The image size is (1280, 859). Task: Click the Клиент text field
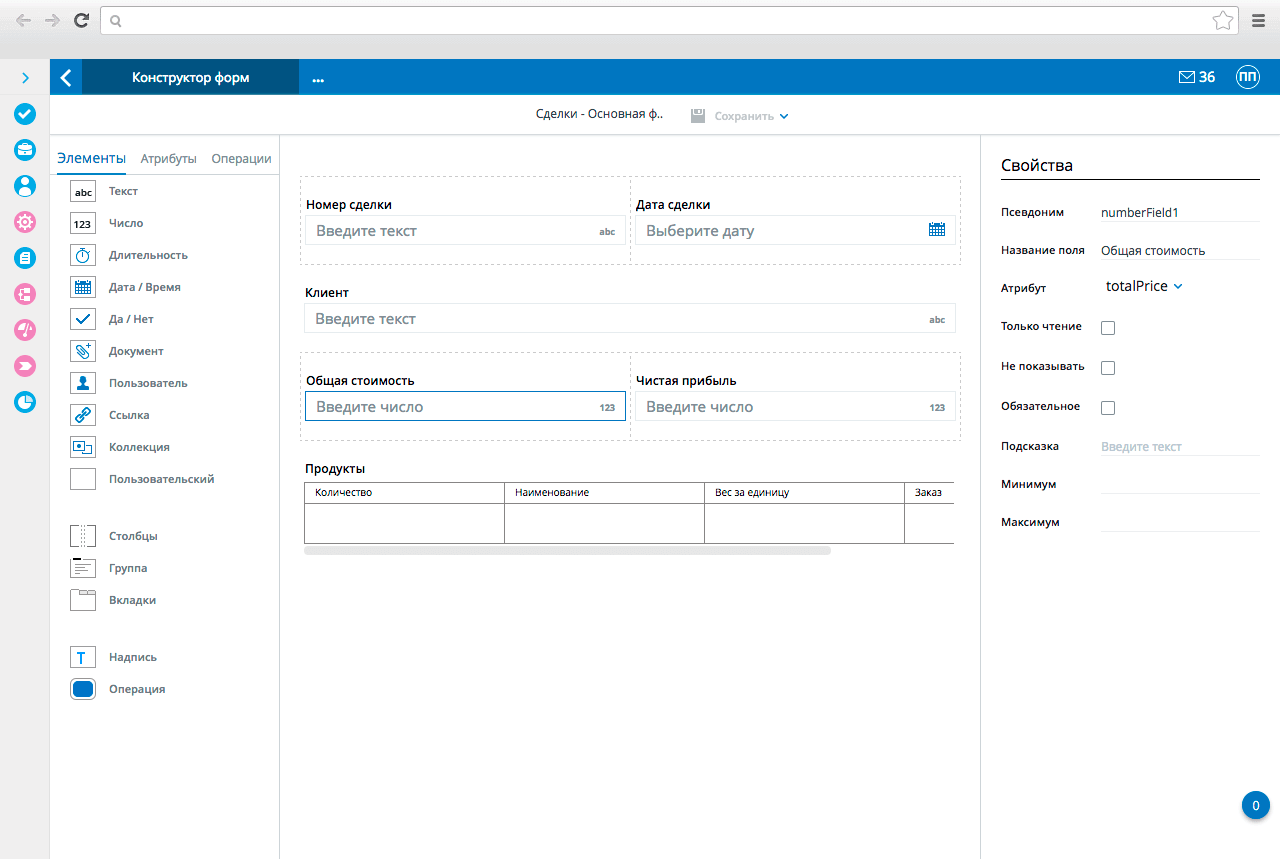tap(630, 319)
